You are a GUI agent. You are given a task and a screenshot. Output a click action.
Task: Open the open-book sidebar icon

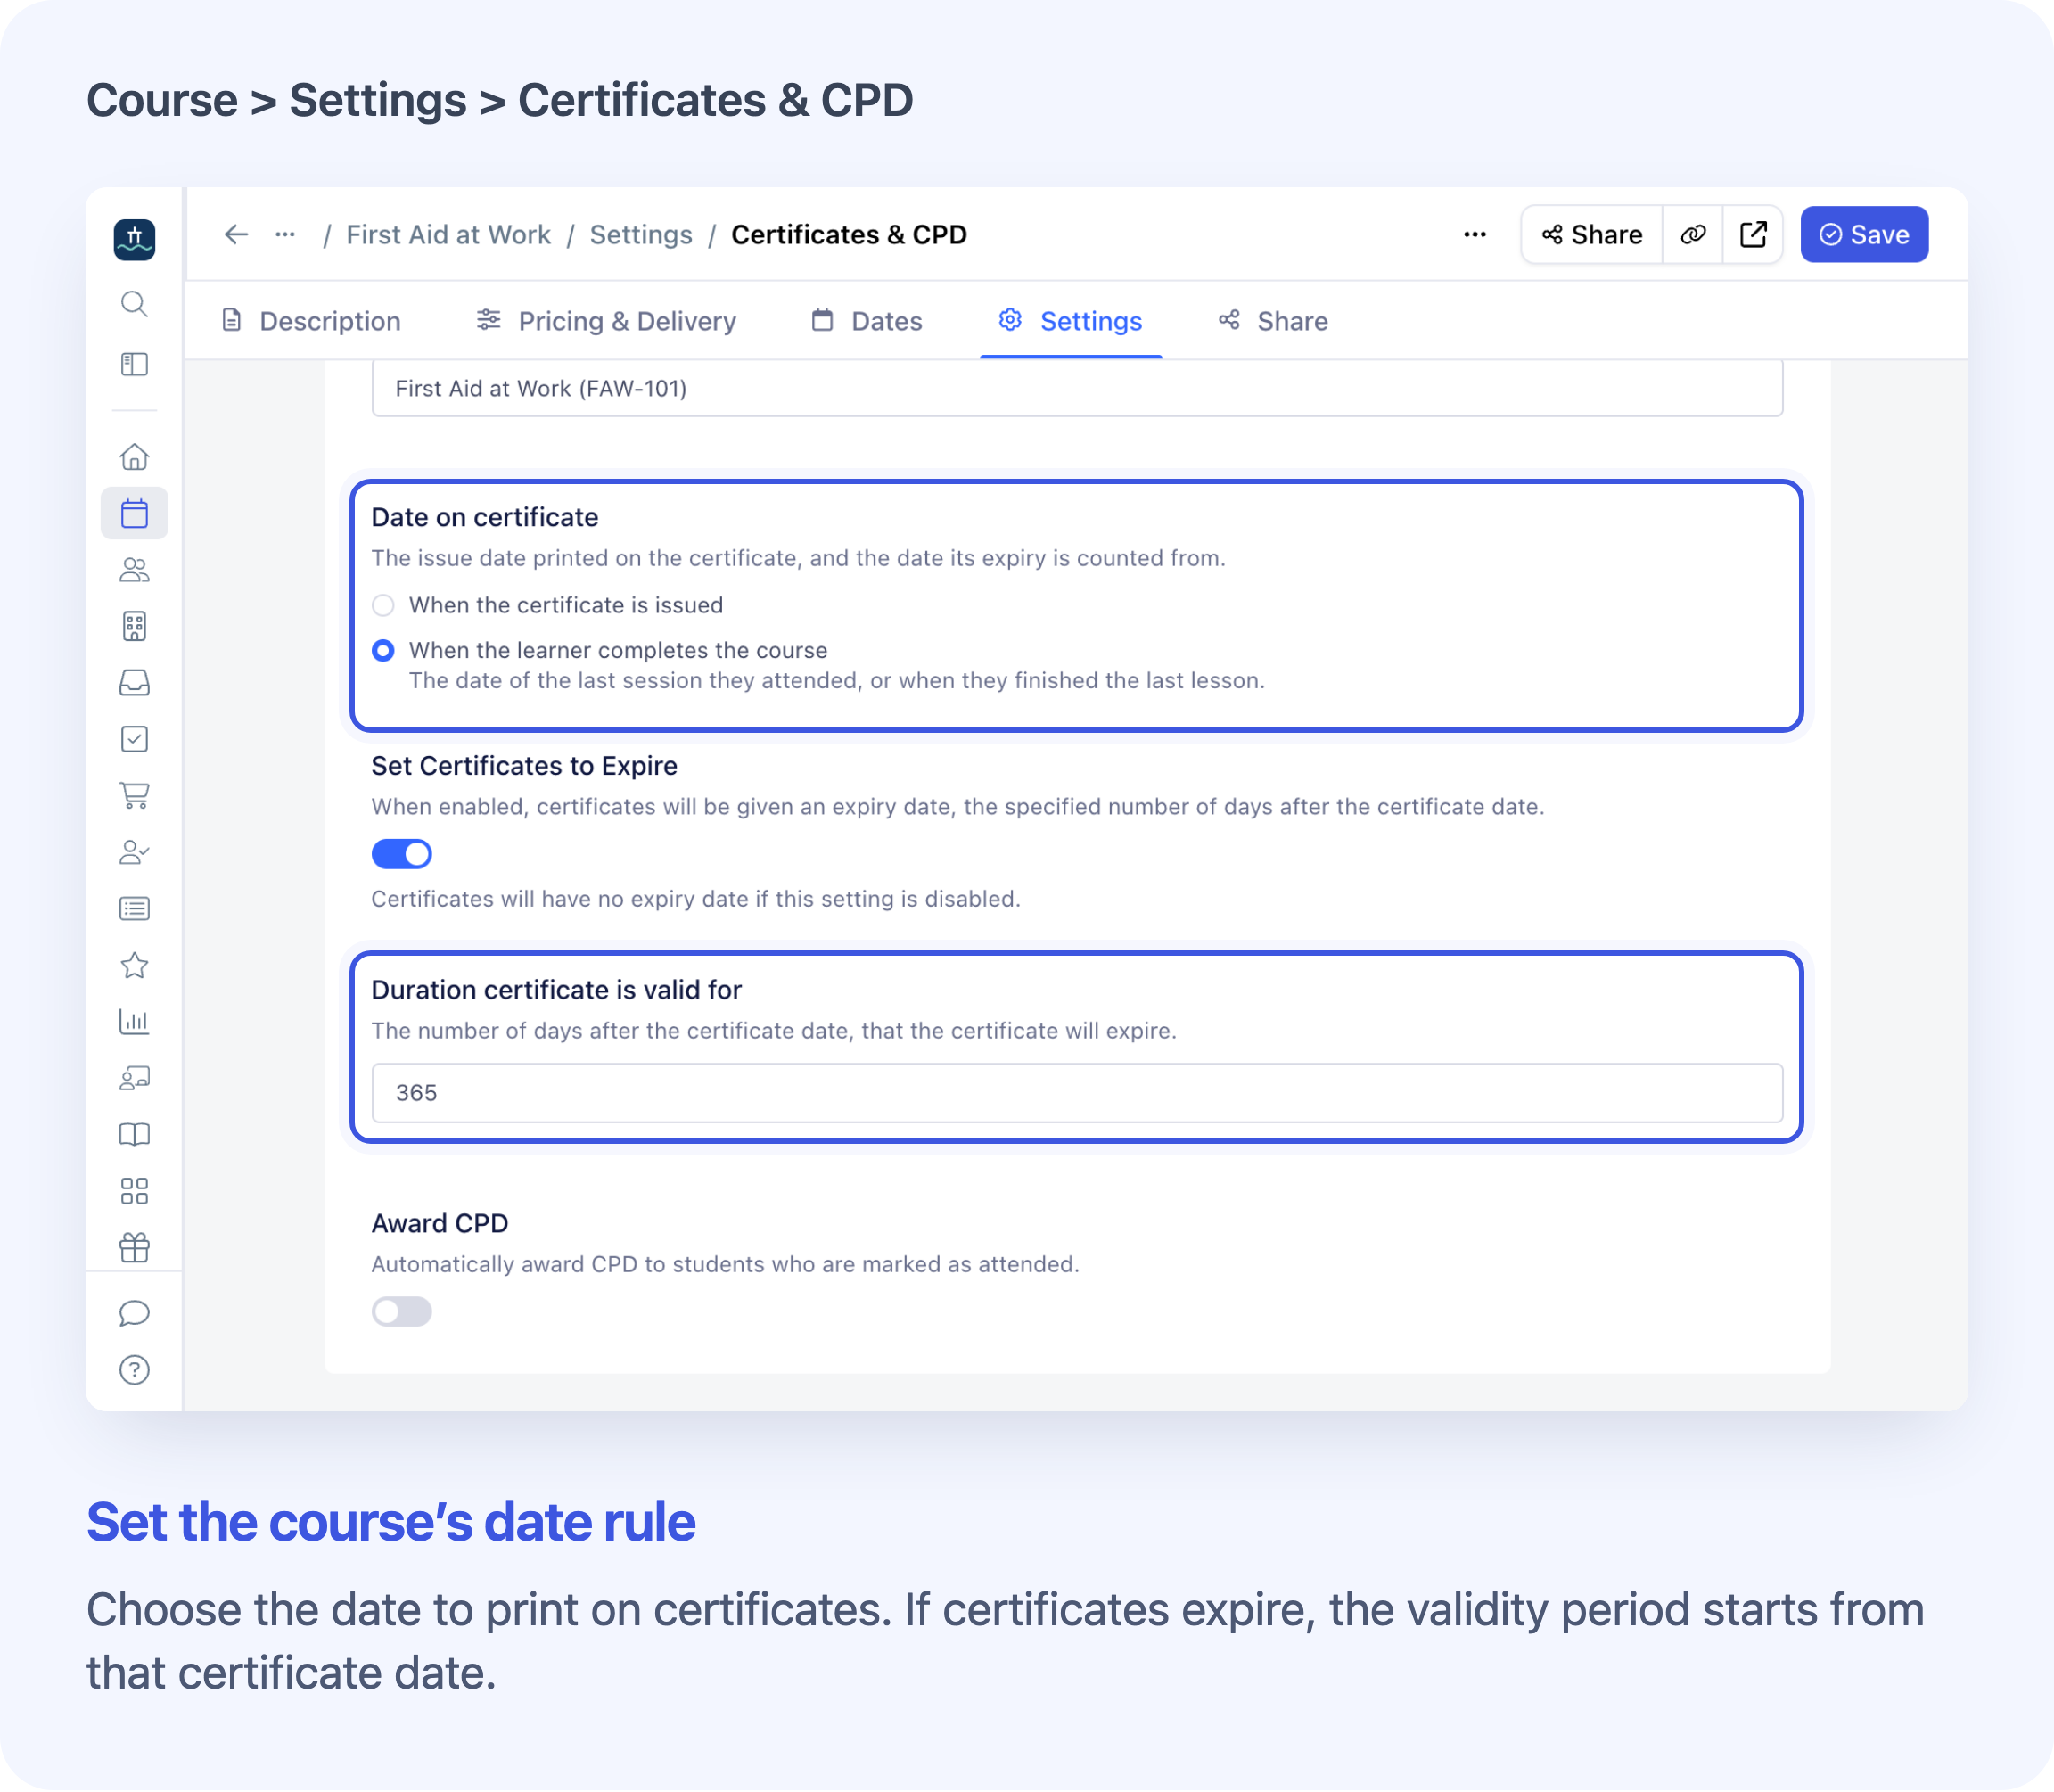click(134, 1134)
